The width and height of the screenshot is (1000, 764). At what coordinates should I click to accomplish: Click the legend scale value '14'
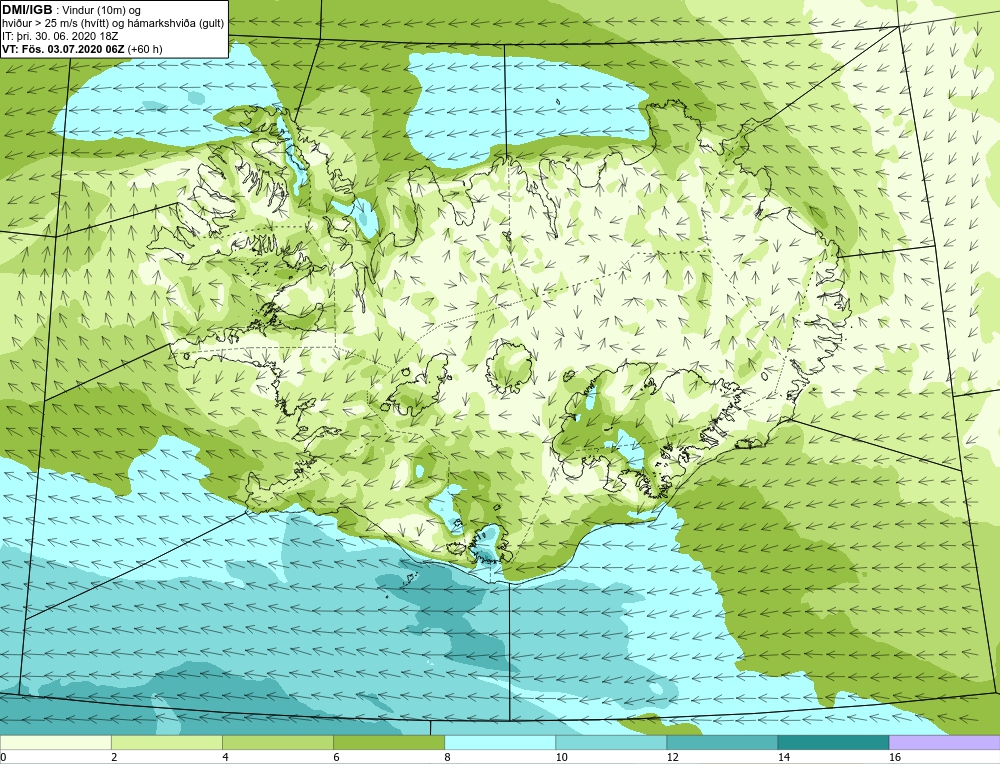(783, 757)
